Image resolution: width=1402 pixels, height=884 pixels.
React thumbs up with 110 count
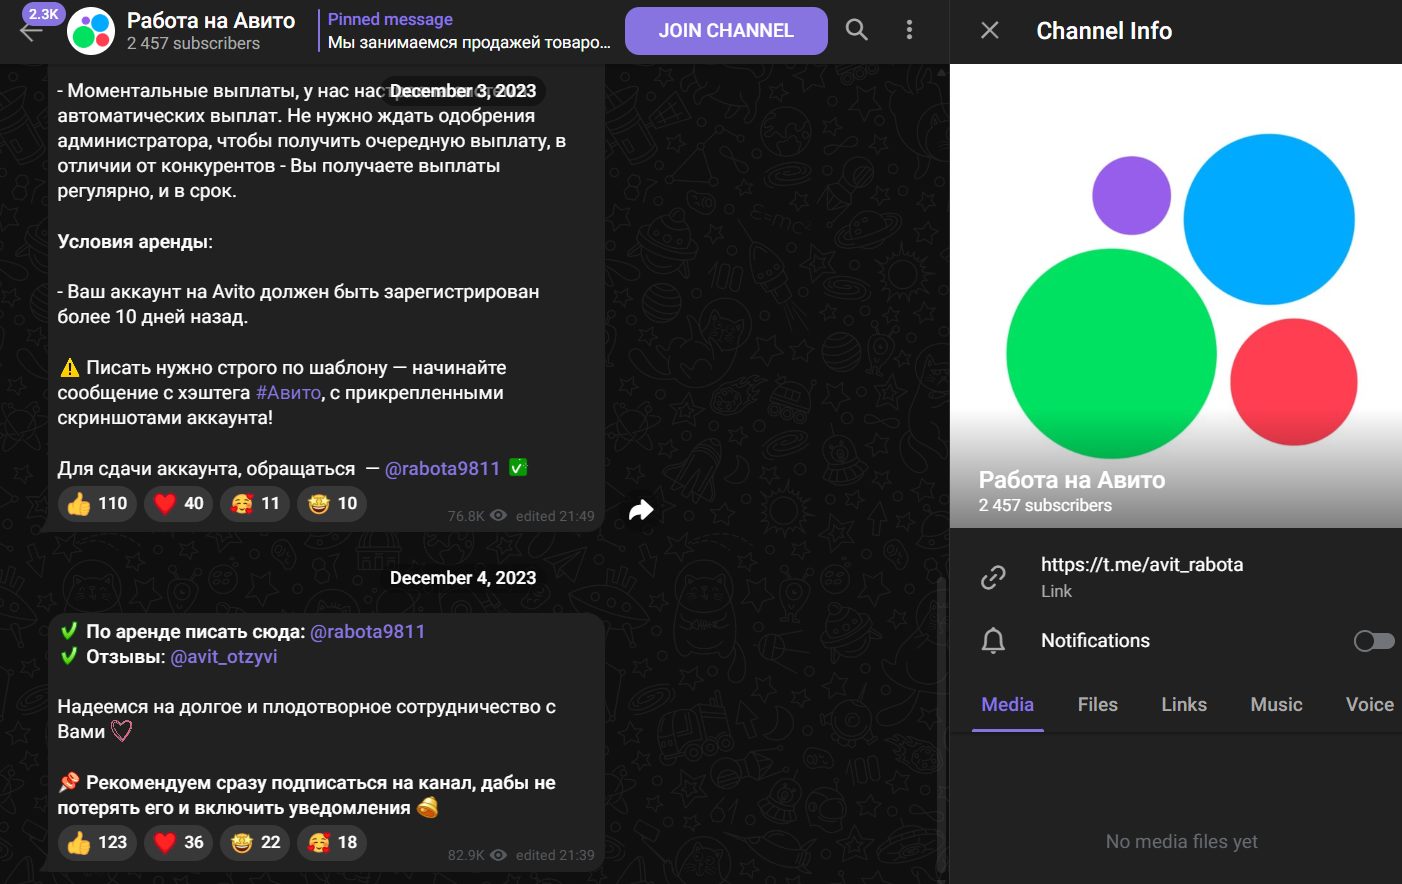click(97, 503)
